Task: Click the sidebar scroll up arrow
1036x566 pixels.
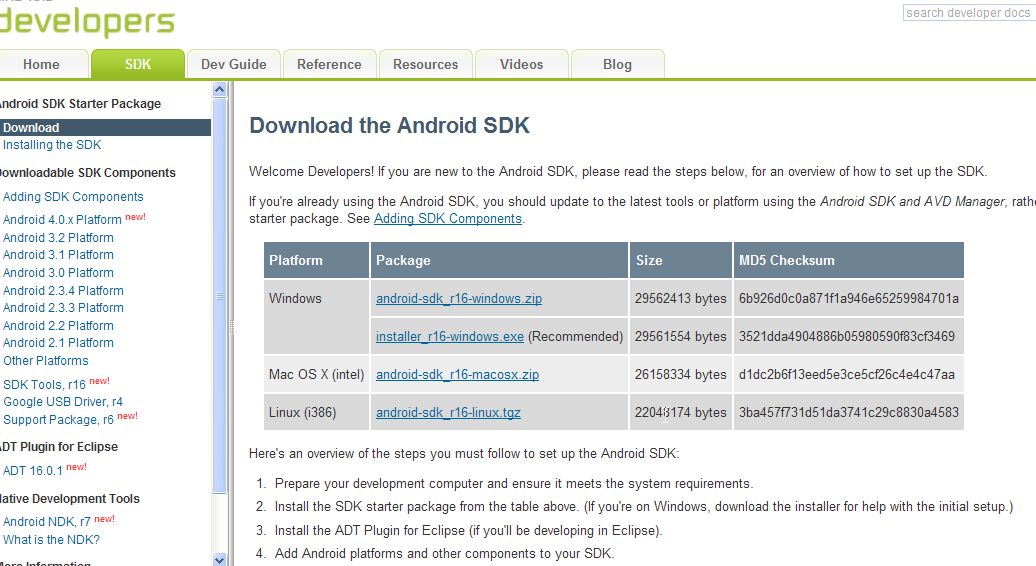Action: tap(220, 89)
